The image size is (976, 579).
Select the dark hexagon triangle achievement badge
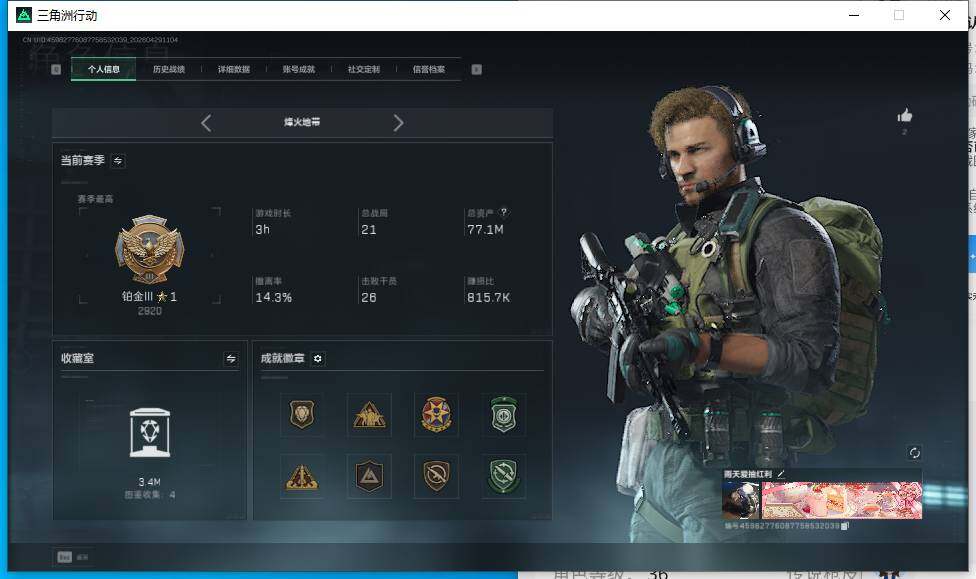[x=369, y=476]
